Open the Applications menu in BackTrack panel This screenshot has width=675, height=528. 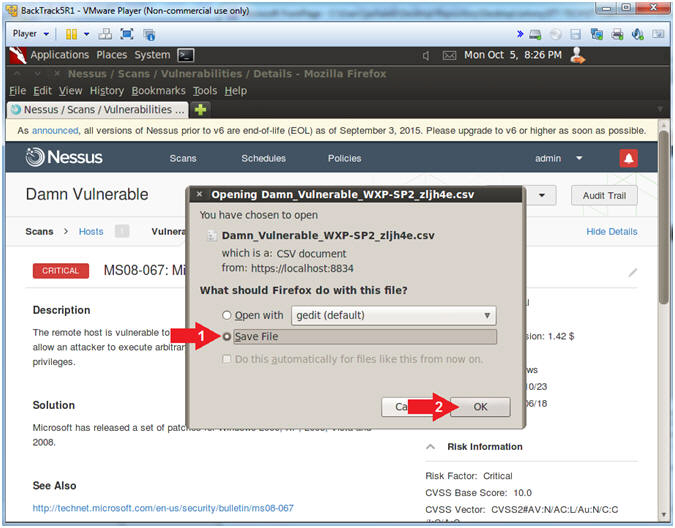point(59,55)
